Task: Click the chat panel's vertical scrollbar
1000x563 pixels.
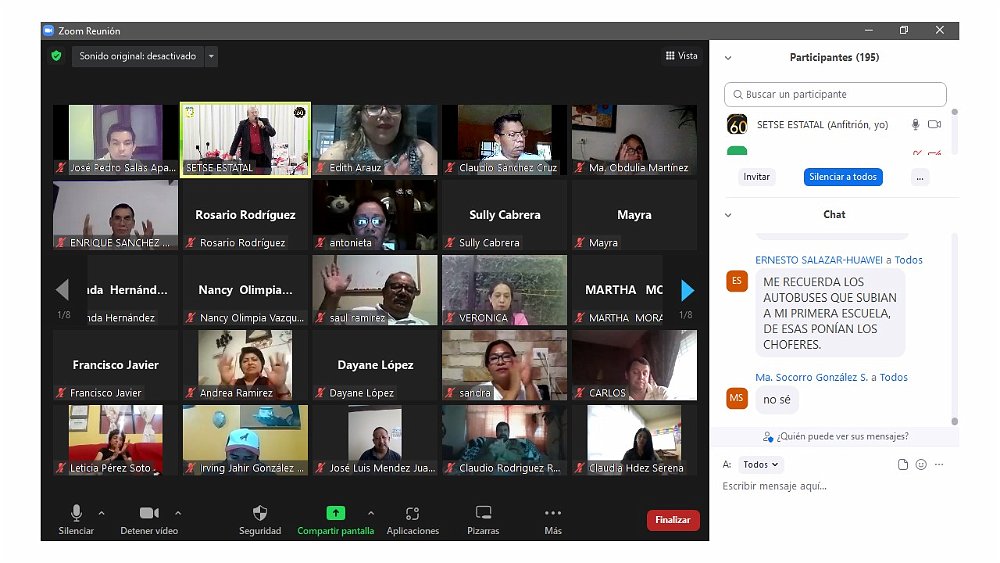Action: click(954, 330)
